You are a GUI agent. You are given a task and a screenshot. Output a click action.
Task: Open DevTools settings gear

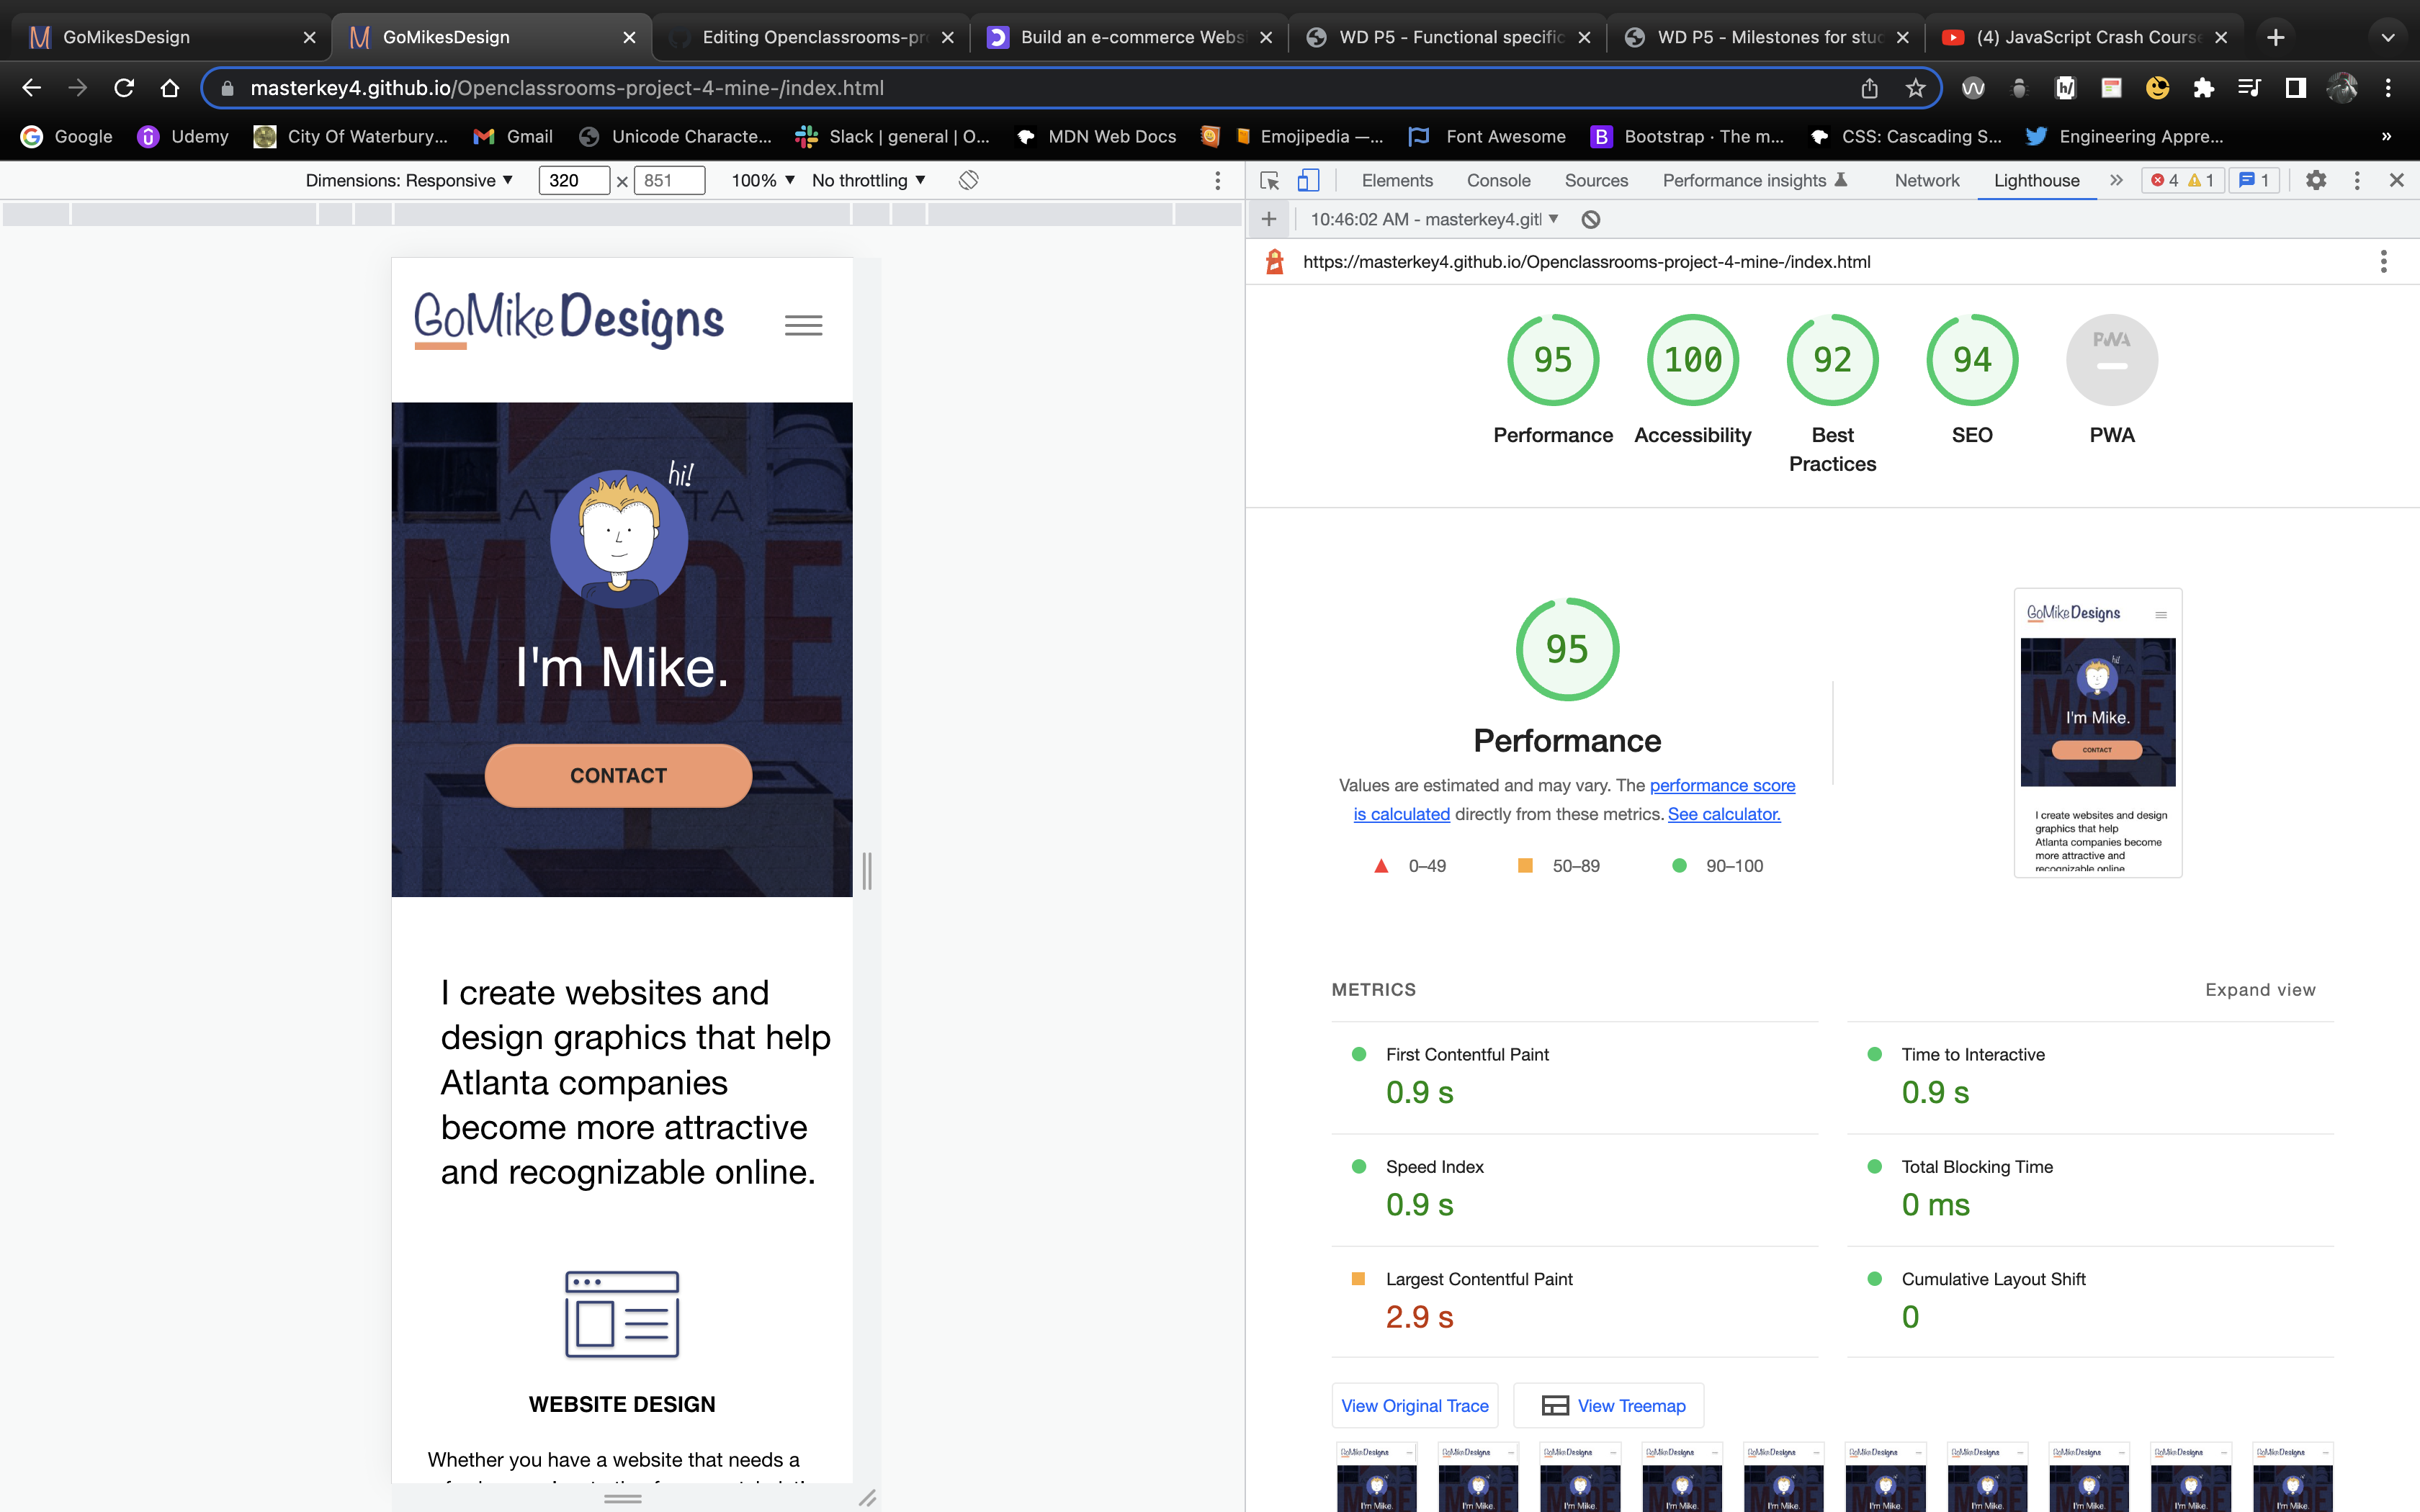(x=2317, y=180)
